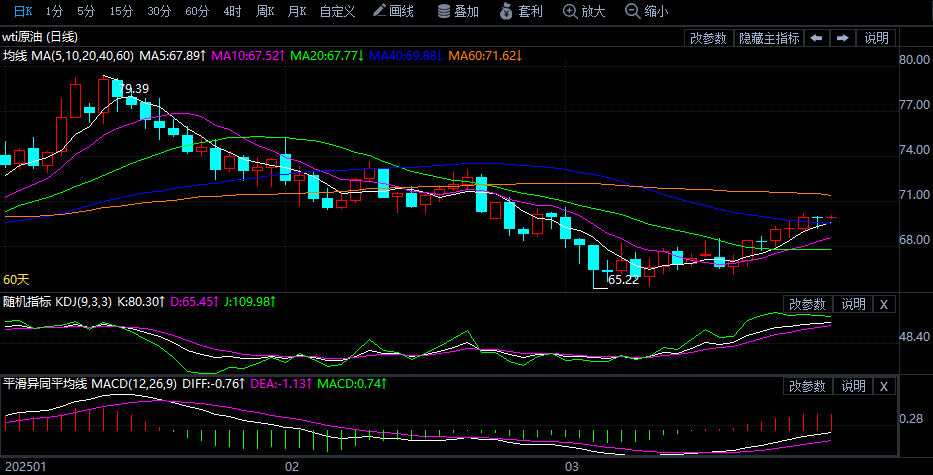Open the 套利 arbitrage tool
This screenshot has width=933, height=475.
[x=520, y=11]
